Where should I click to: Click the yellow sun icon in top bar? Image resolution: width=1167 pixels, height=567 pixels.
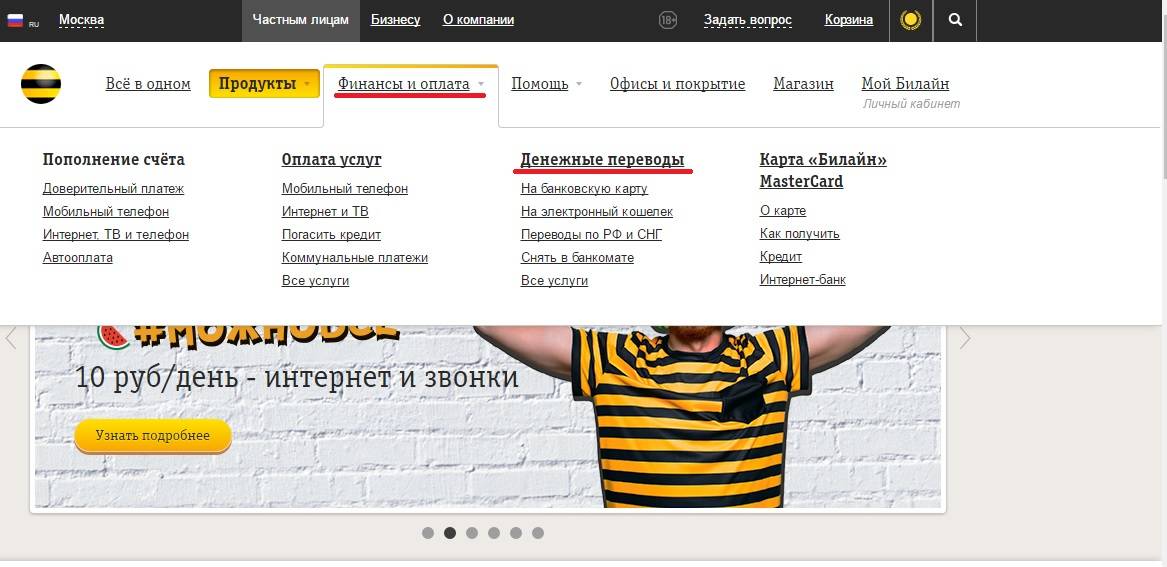click(x=910, y=20)
